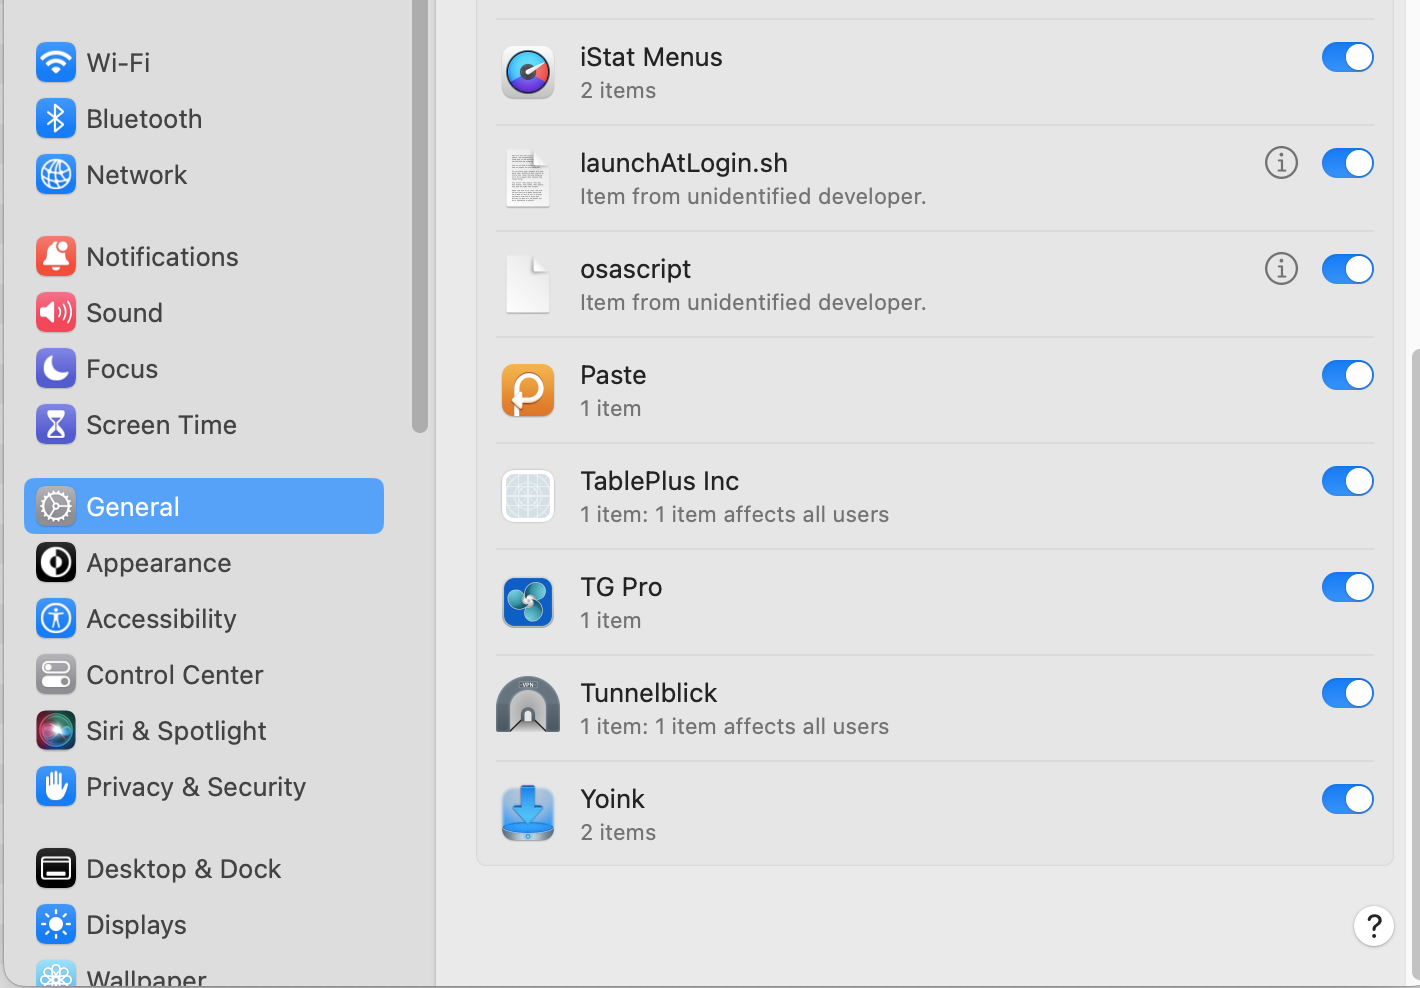Select Control Center in sidebar

[204, 674]
